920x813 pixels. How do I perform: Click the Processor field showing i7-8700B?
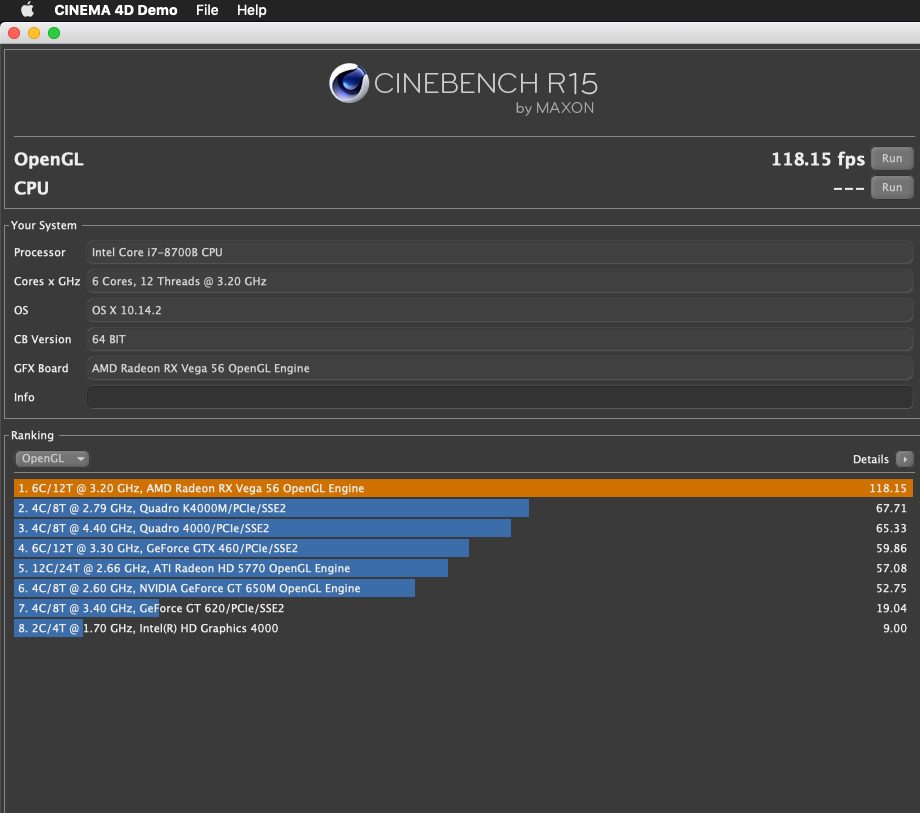[x=499, y=252]
